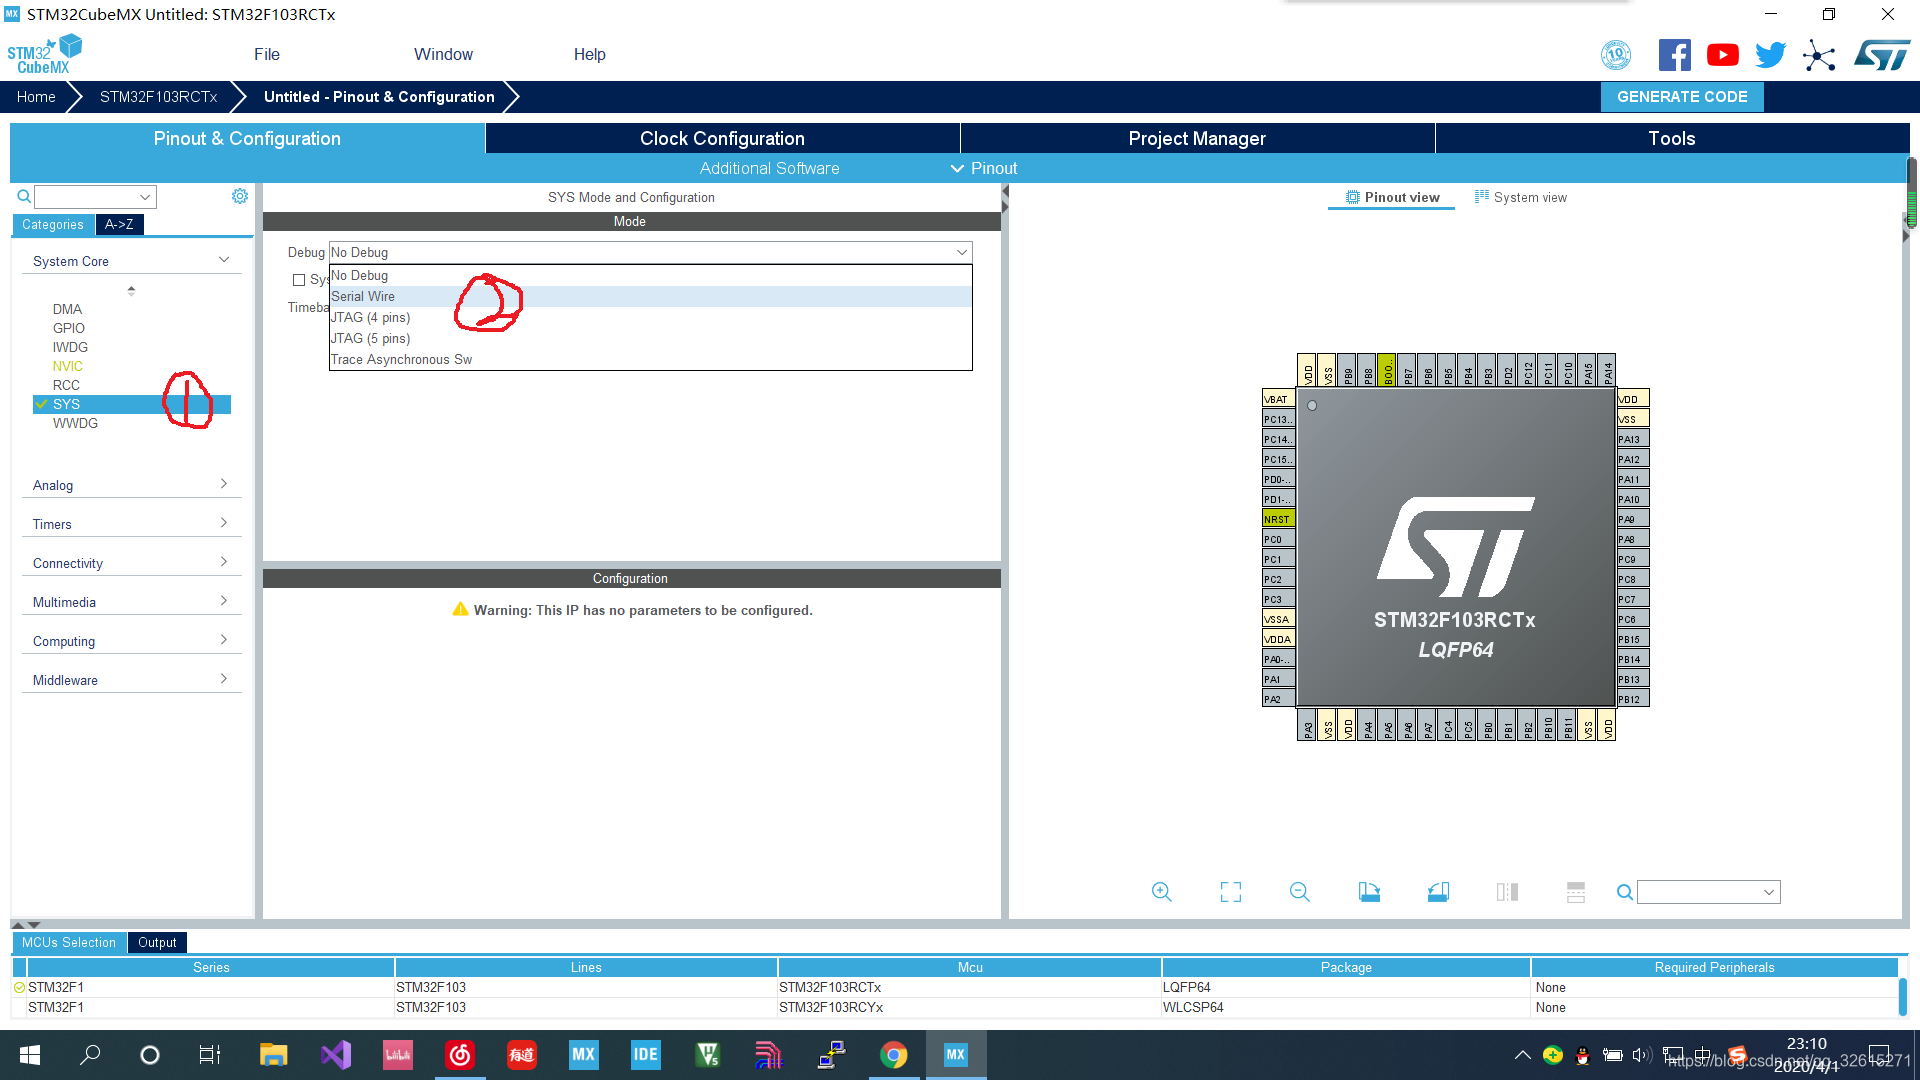Screen dimensions: 1920x1080
Task: Click the NRST pin on the chip
Action: click(1278, 519)
